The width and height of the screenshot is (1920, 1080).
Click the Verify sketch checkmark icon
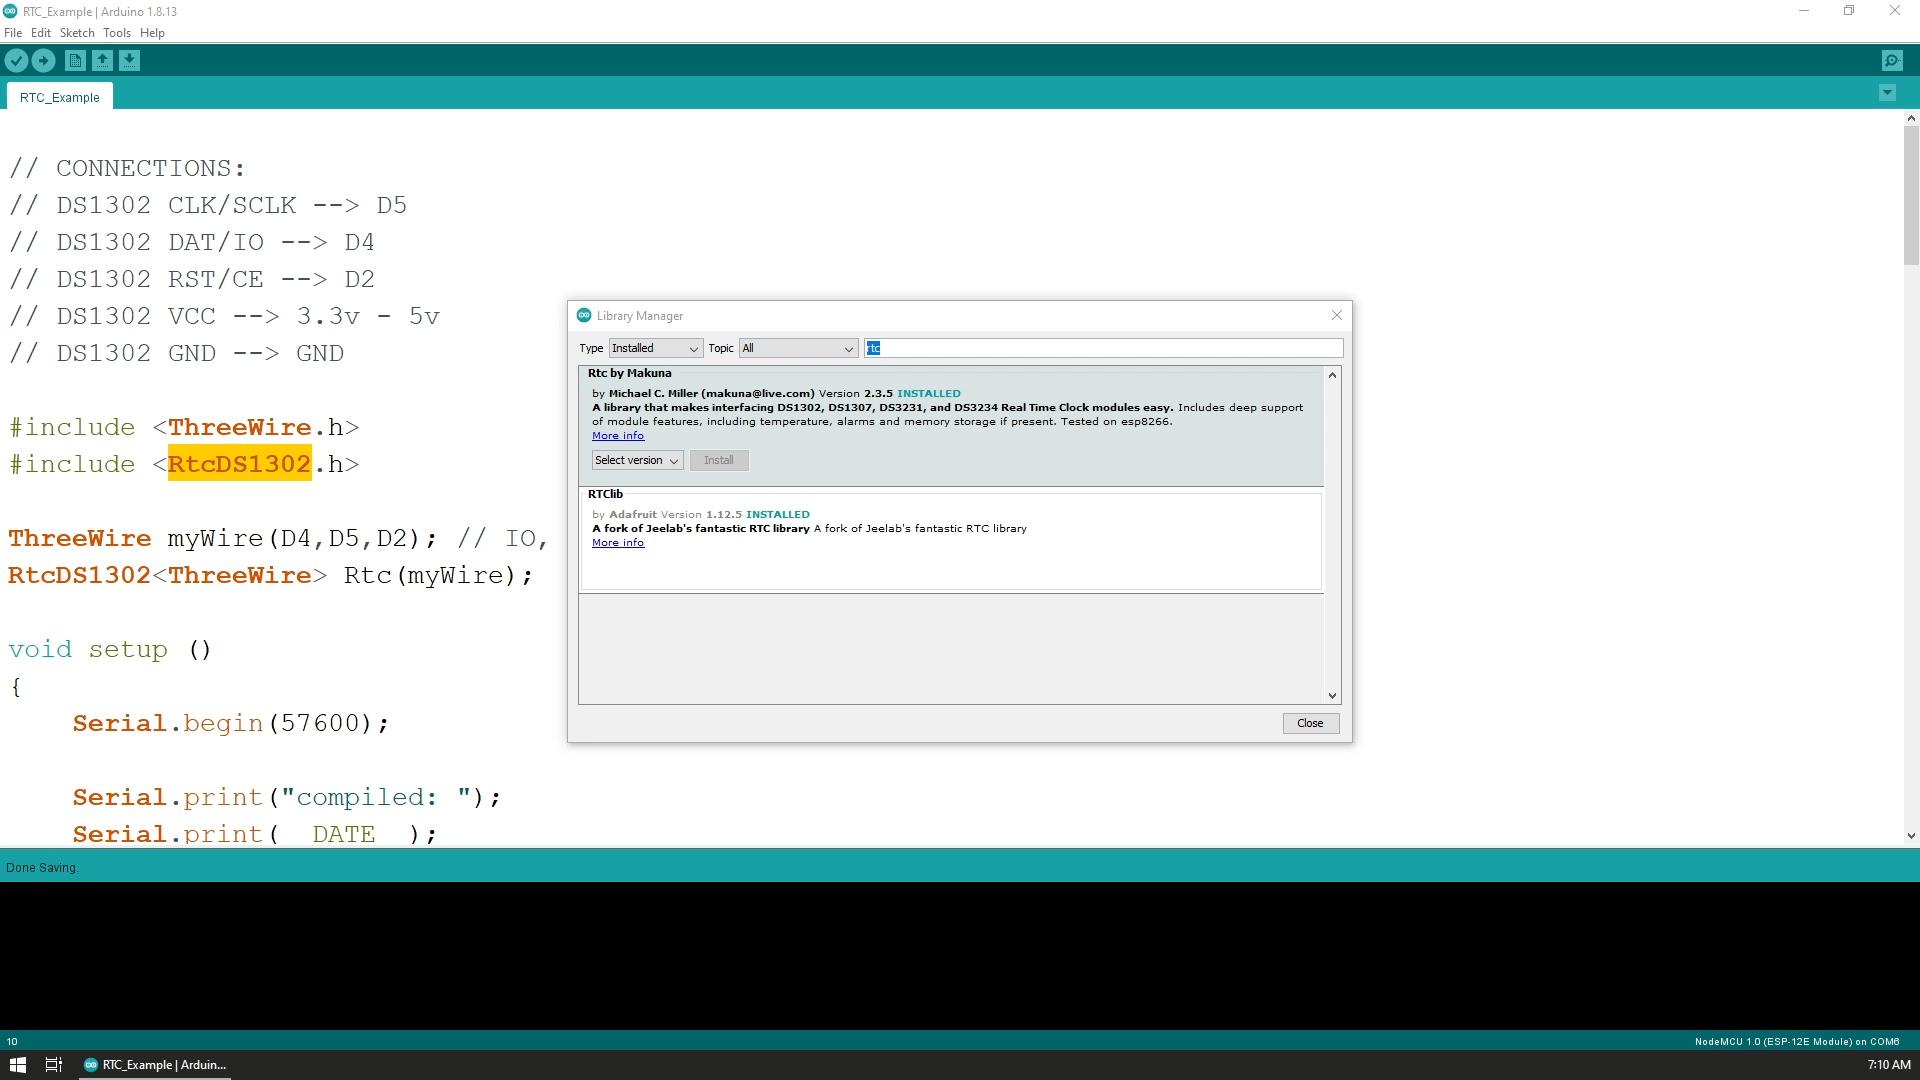click(x=16, y=61)
